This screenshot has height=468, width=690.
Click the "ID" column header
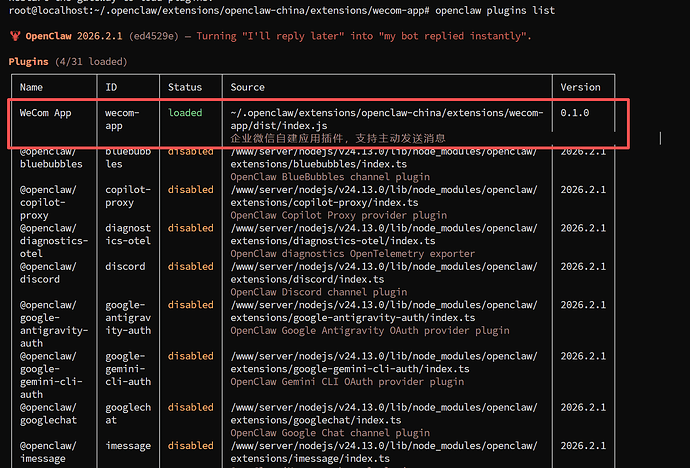tap(111, 87)
